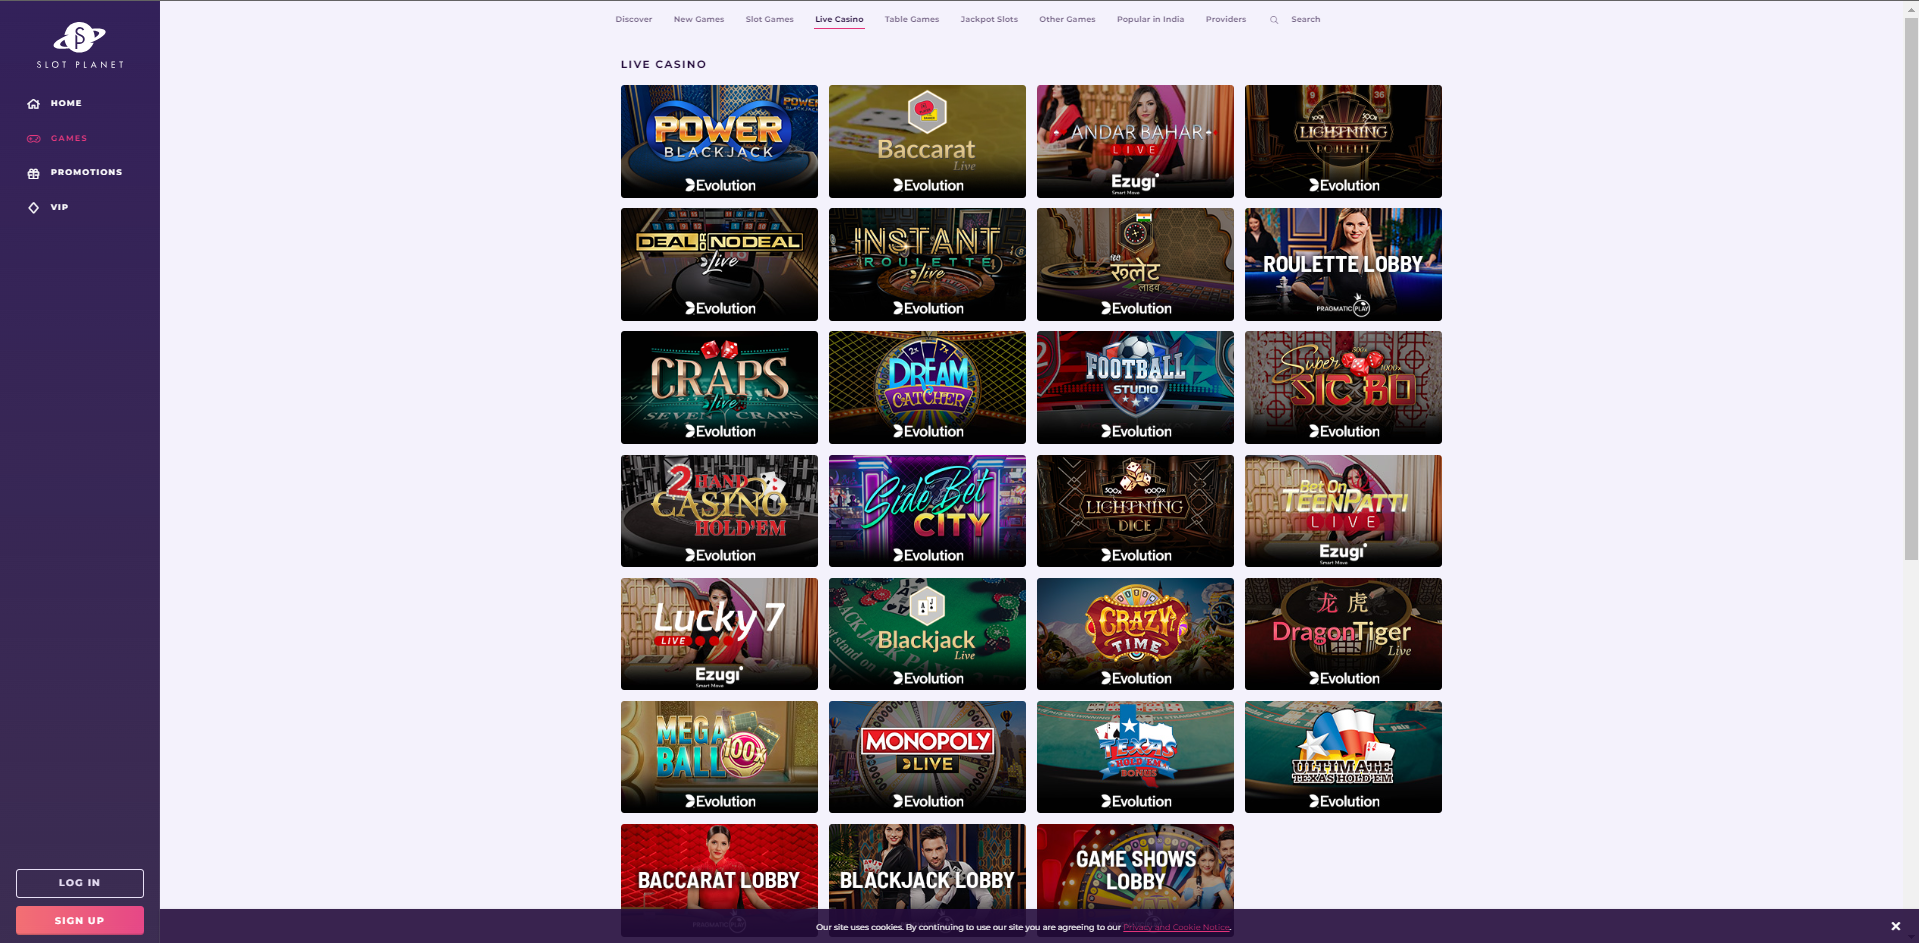Launch Football Studio game
Image resolution: width=1919 pixels, height=943 pixels.
click(1135, 387)
